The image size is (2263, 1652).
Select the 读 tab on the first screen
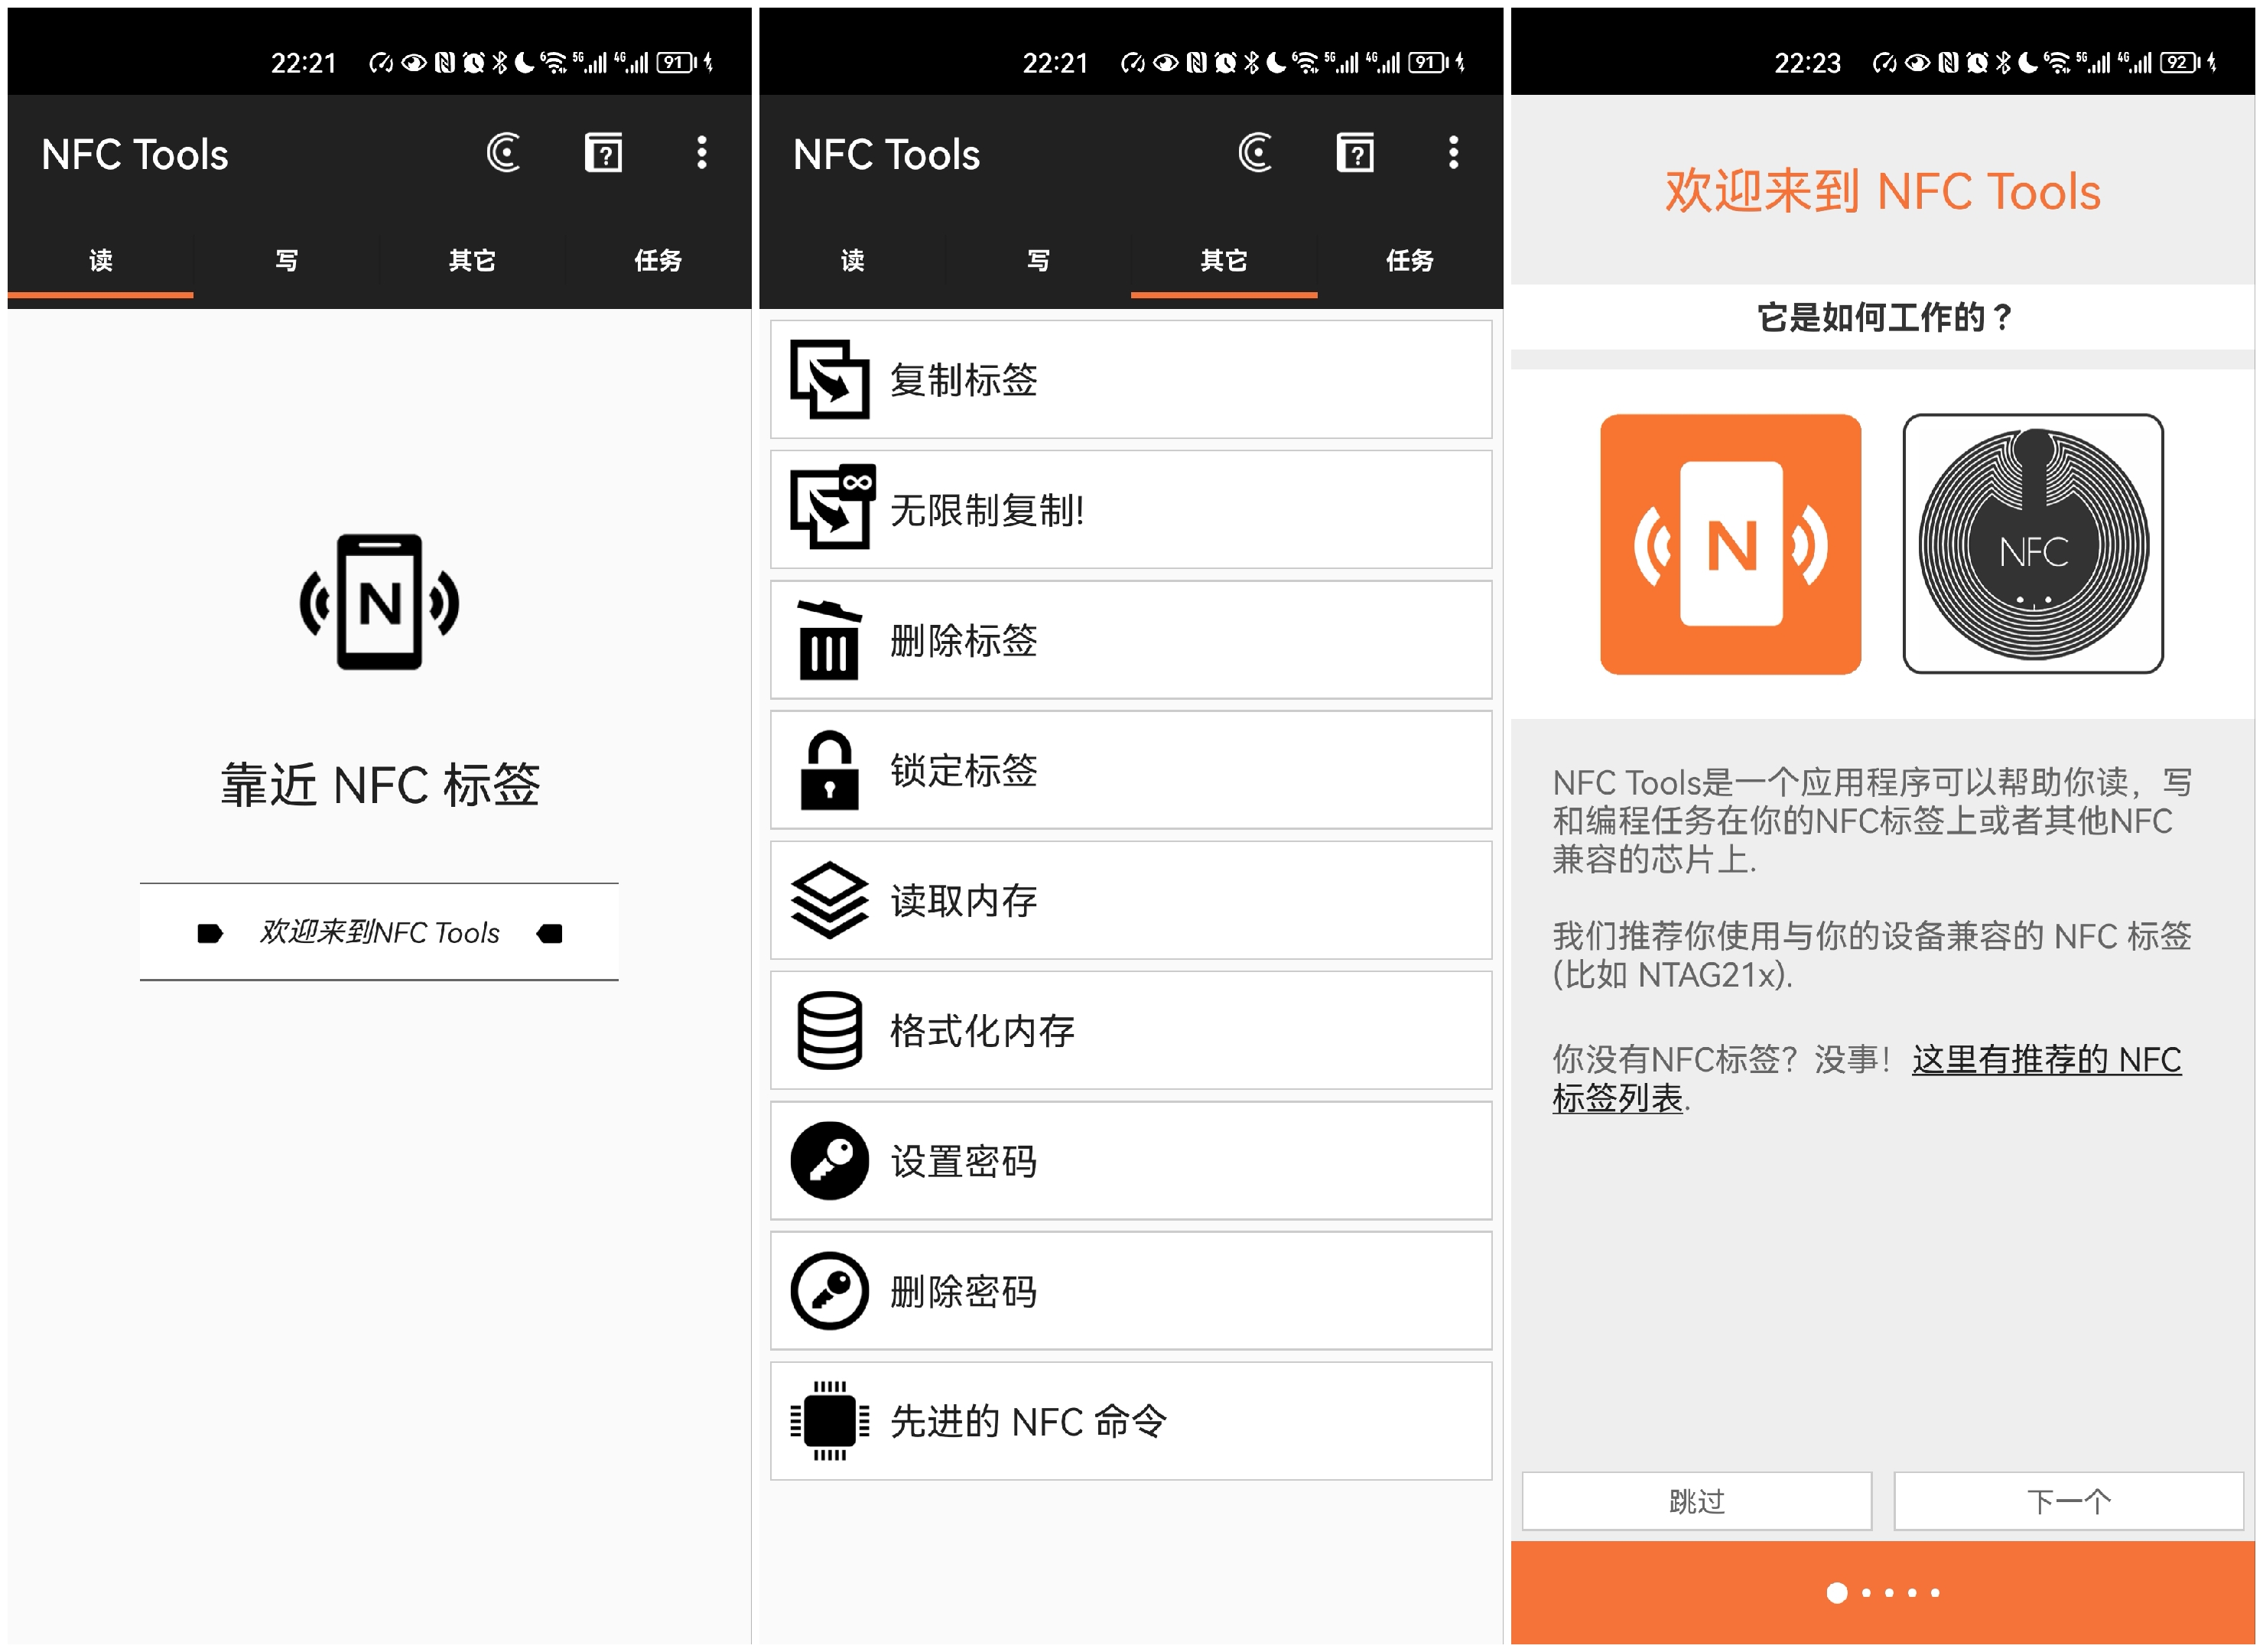pos(100,261)
